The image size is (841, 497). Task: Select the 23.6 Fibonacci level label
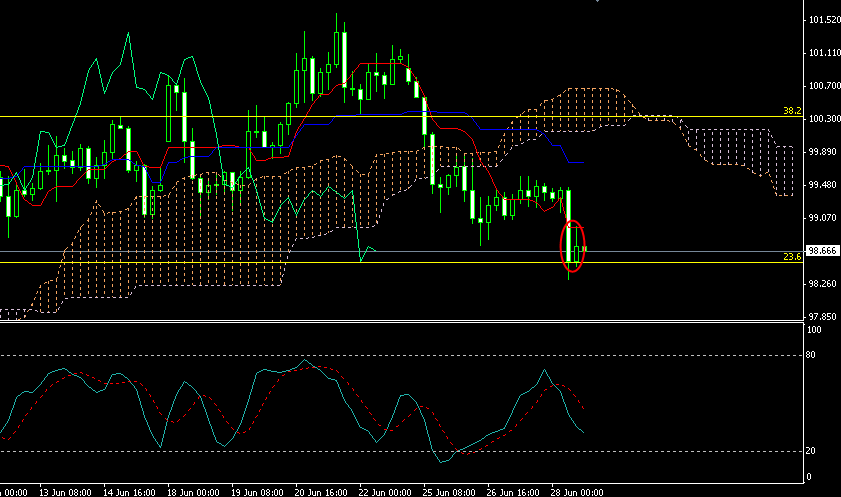pyautogui.click(x=792, y=257)
